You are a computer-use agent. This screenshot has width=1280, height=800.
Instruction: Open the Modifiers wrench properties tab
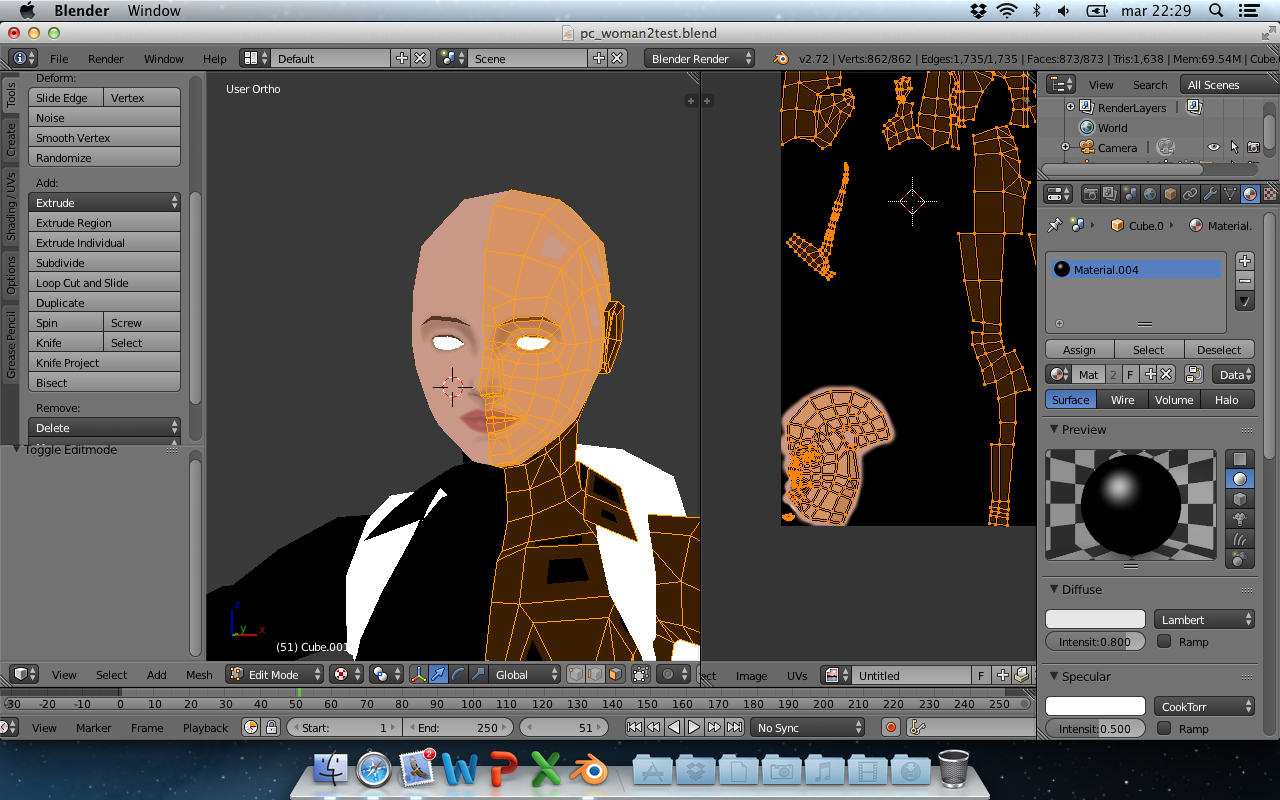[1210, 194]
